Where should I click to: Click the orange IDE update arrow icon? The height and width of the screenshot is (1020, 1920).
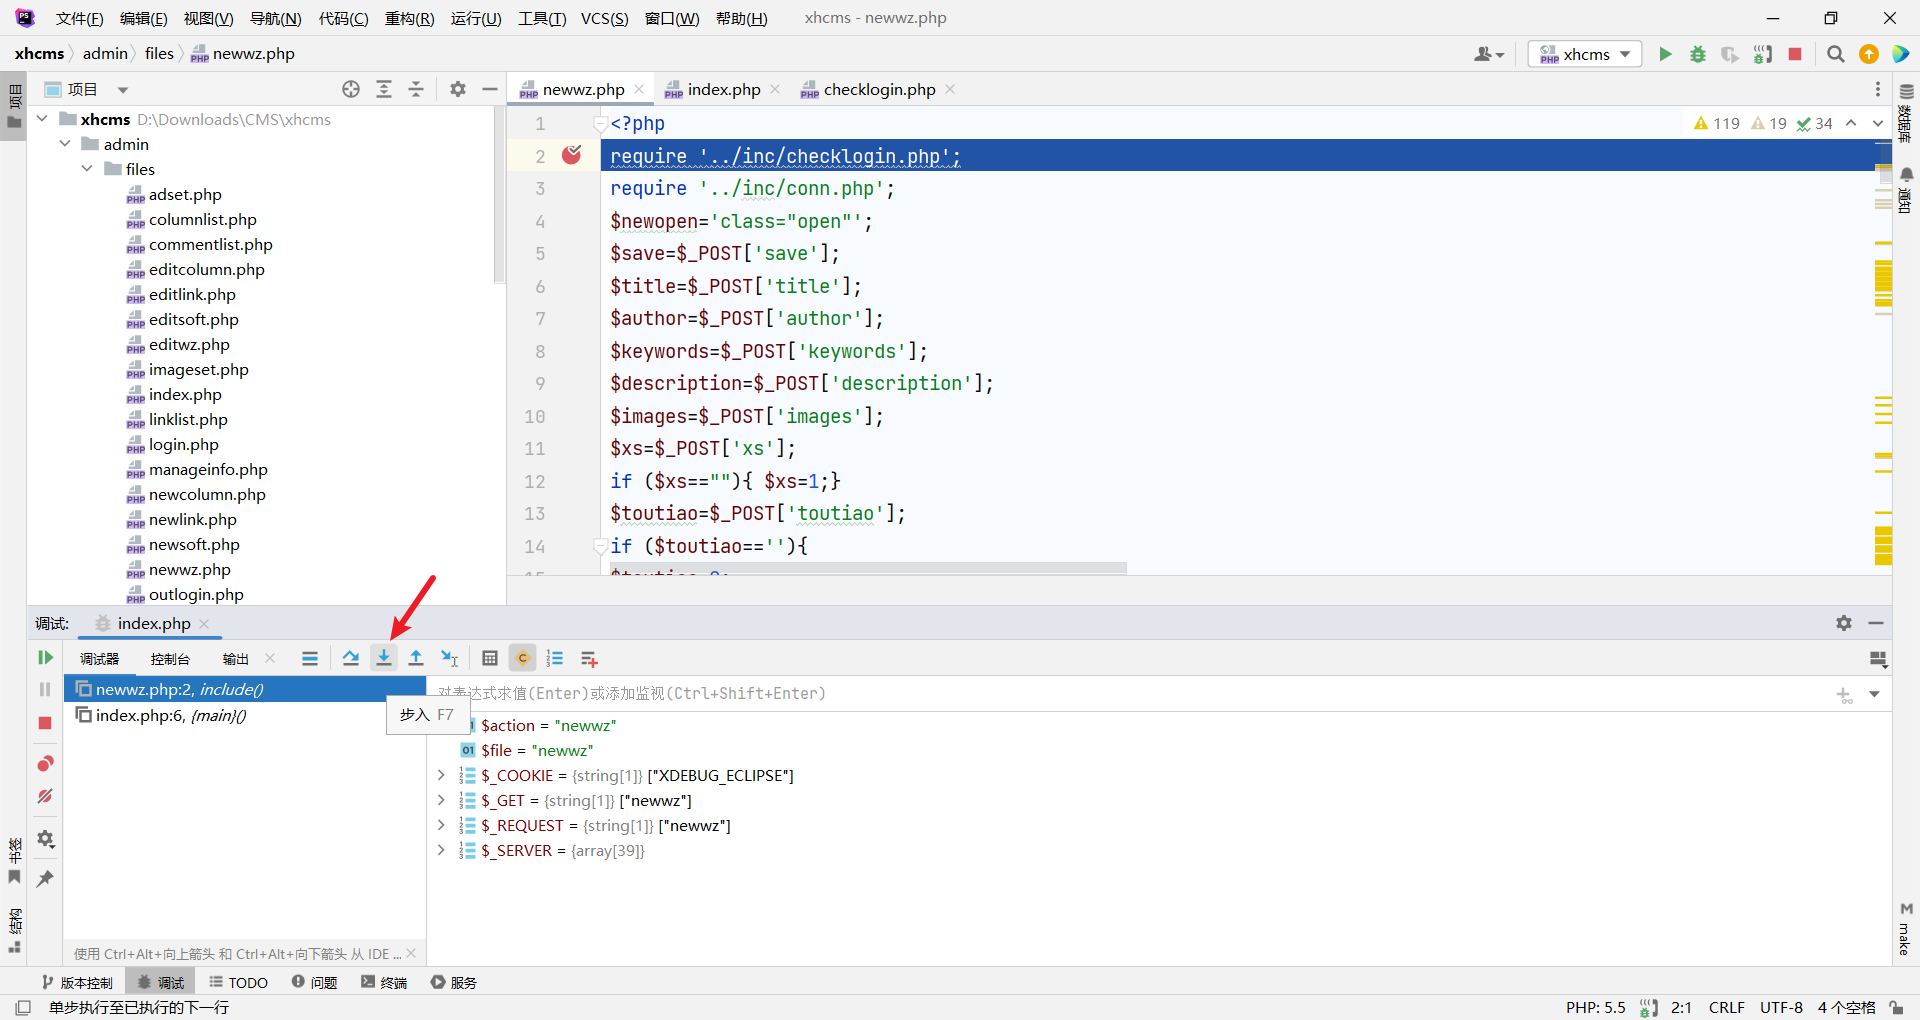click(1868, 54)
